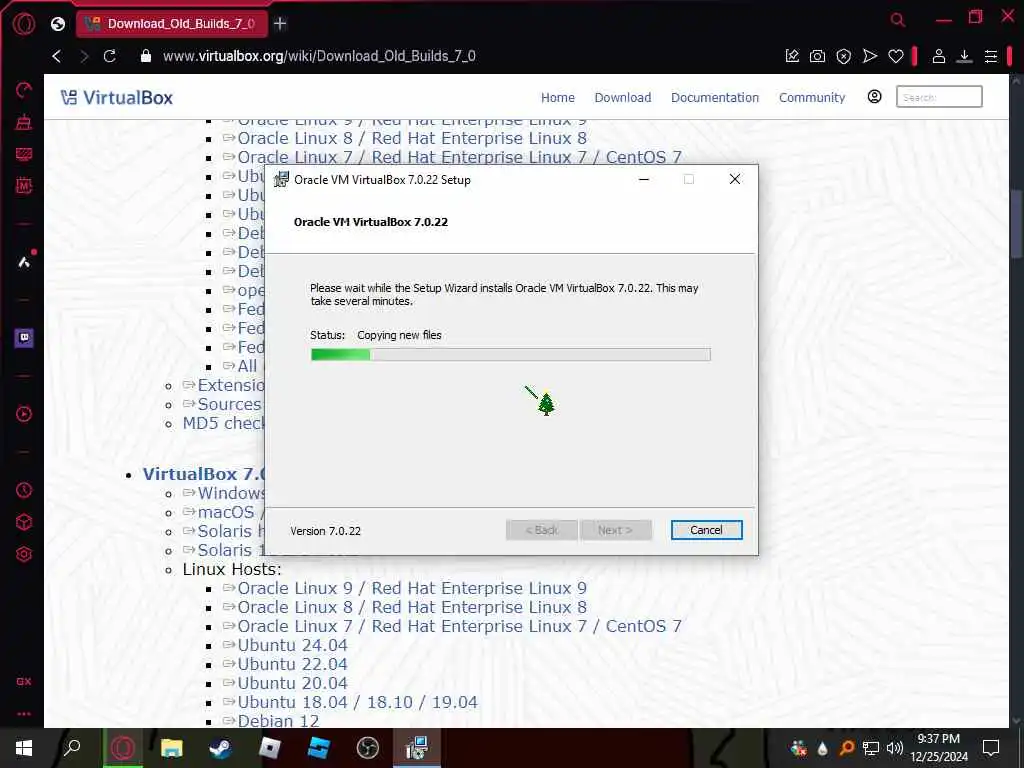The height and width of the screenshot is (768, 1024).
Task: Open a new tab with plus button
Action: coord(280,24)
